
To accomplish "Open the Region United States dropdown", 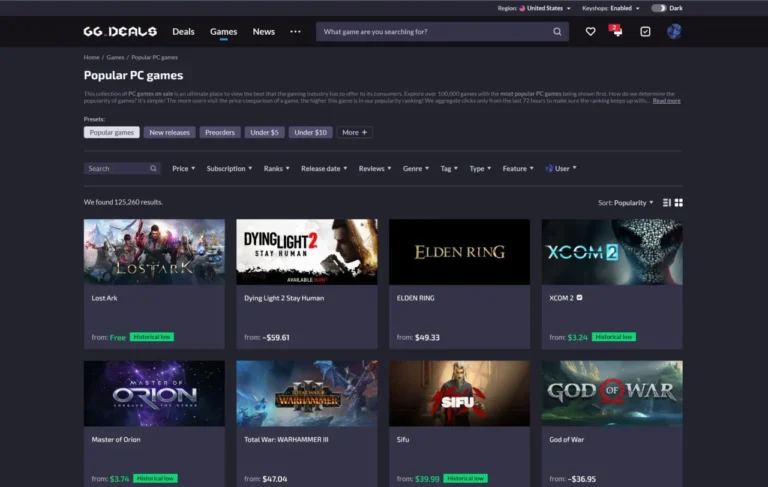I will click(534, 8).
